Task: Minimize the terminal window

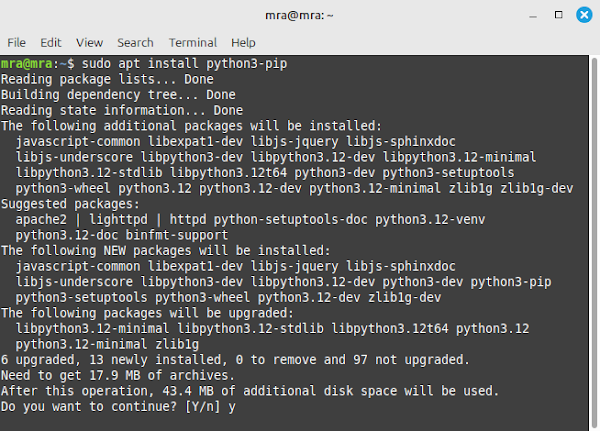Action: (533, 16)
